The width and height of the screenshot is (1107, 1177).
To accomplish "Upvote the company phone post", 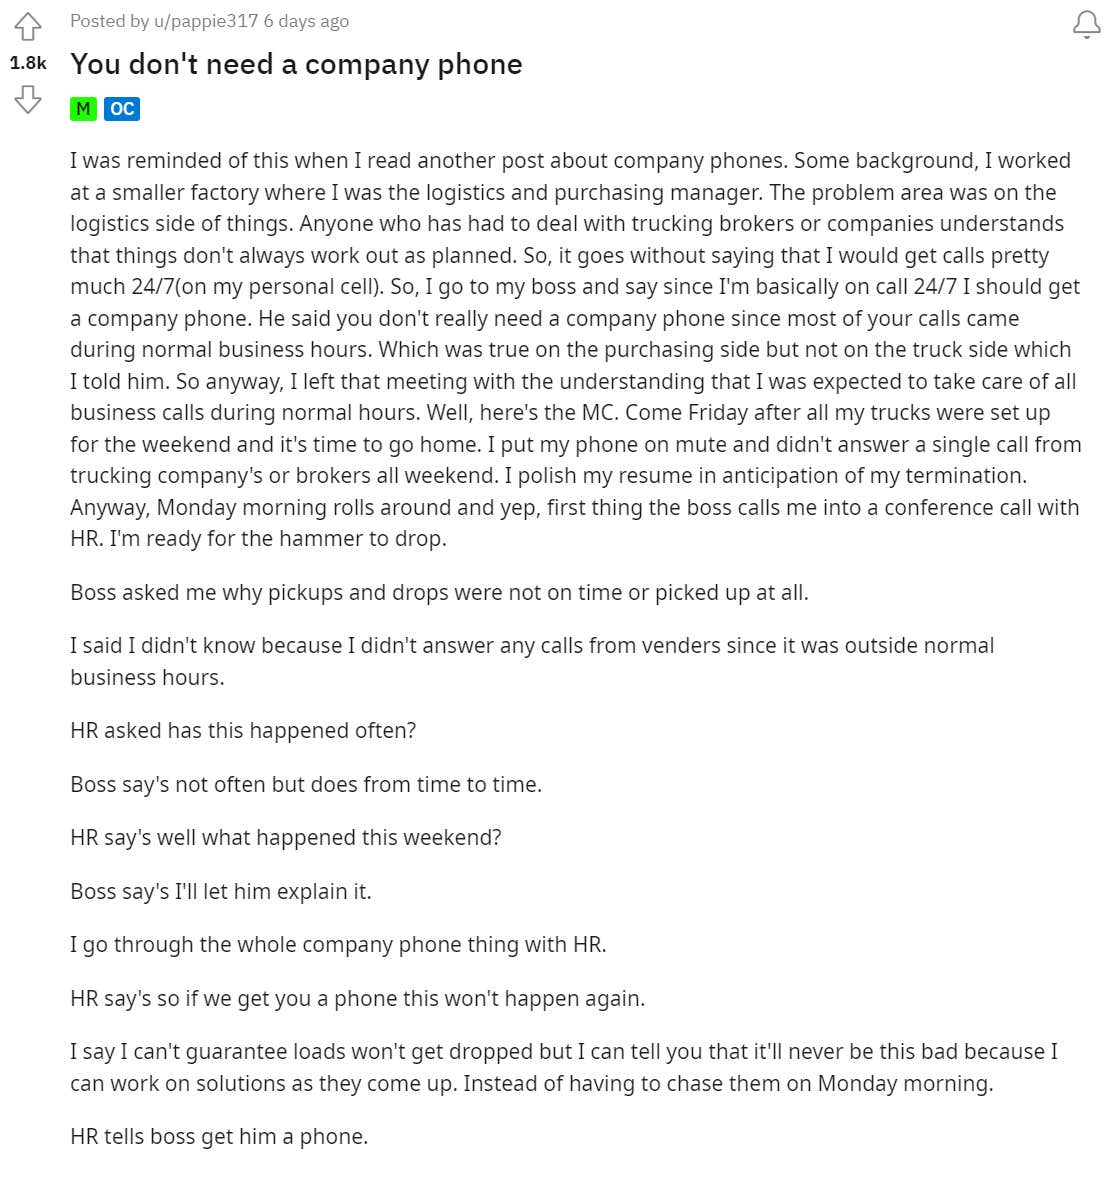I will tap(28, 26).
